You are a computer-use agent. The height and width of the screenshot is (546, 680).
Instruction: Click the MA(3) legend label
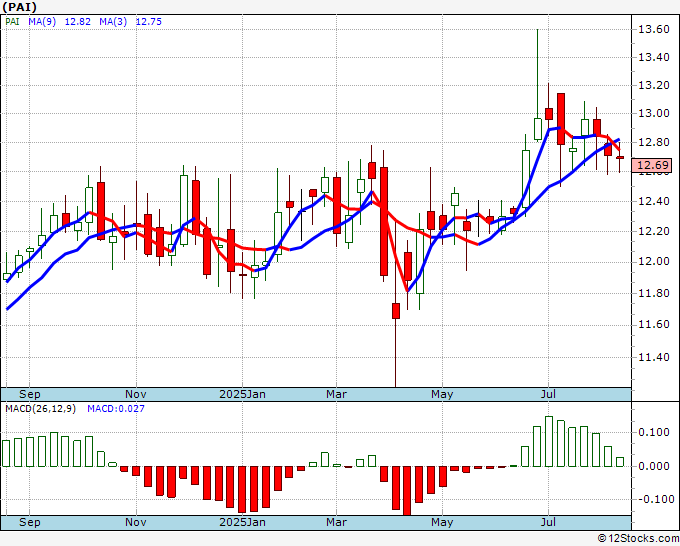click(113, 22)
